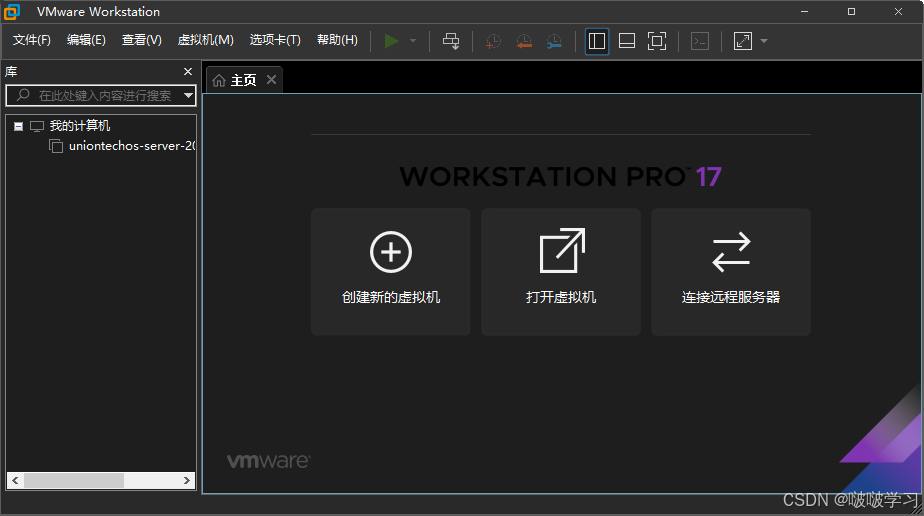Click the library horizontal scrollbar thumb
924x516 pixels.
[74, 481]
